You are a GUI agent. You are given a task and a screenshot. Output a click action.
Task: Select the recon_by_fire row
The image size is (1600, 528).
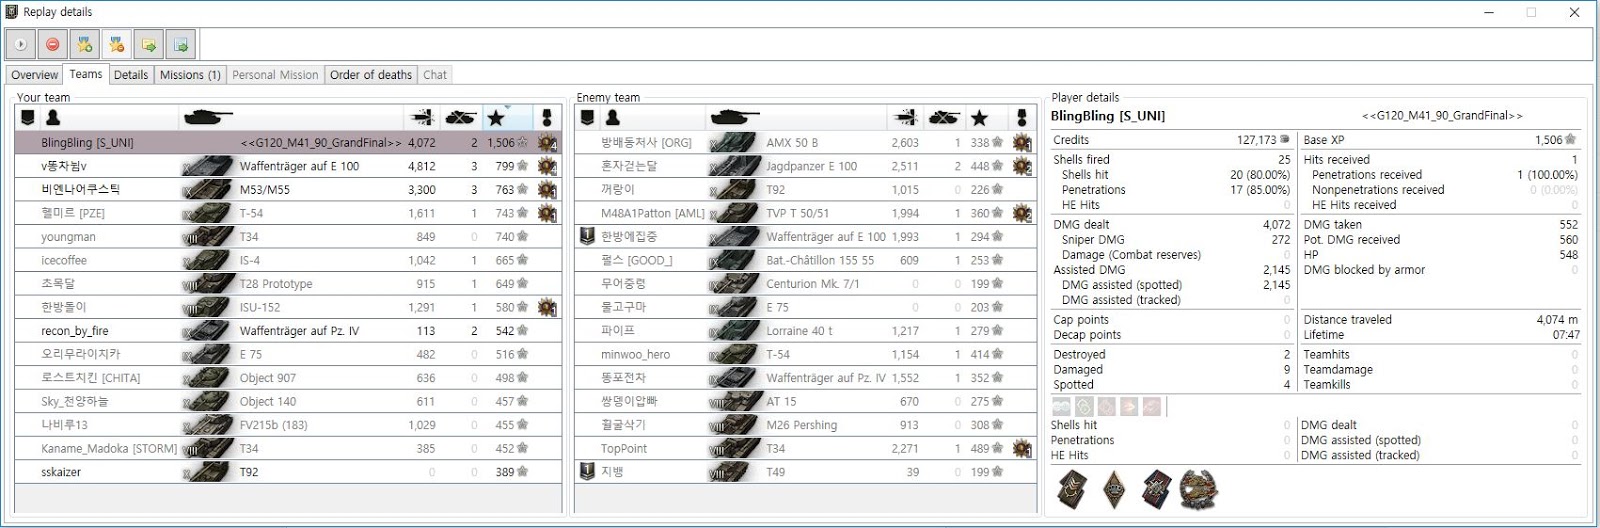(288, 331)
